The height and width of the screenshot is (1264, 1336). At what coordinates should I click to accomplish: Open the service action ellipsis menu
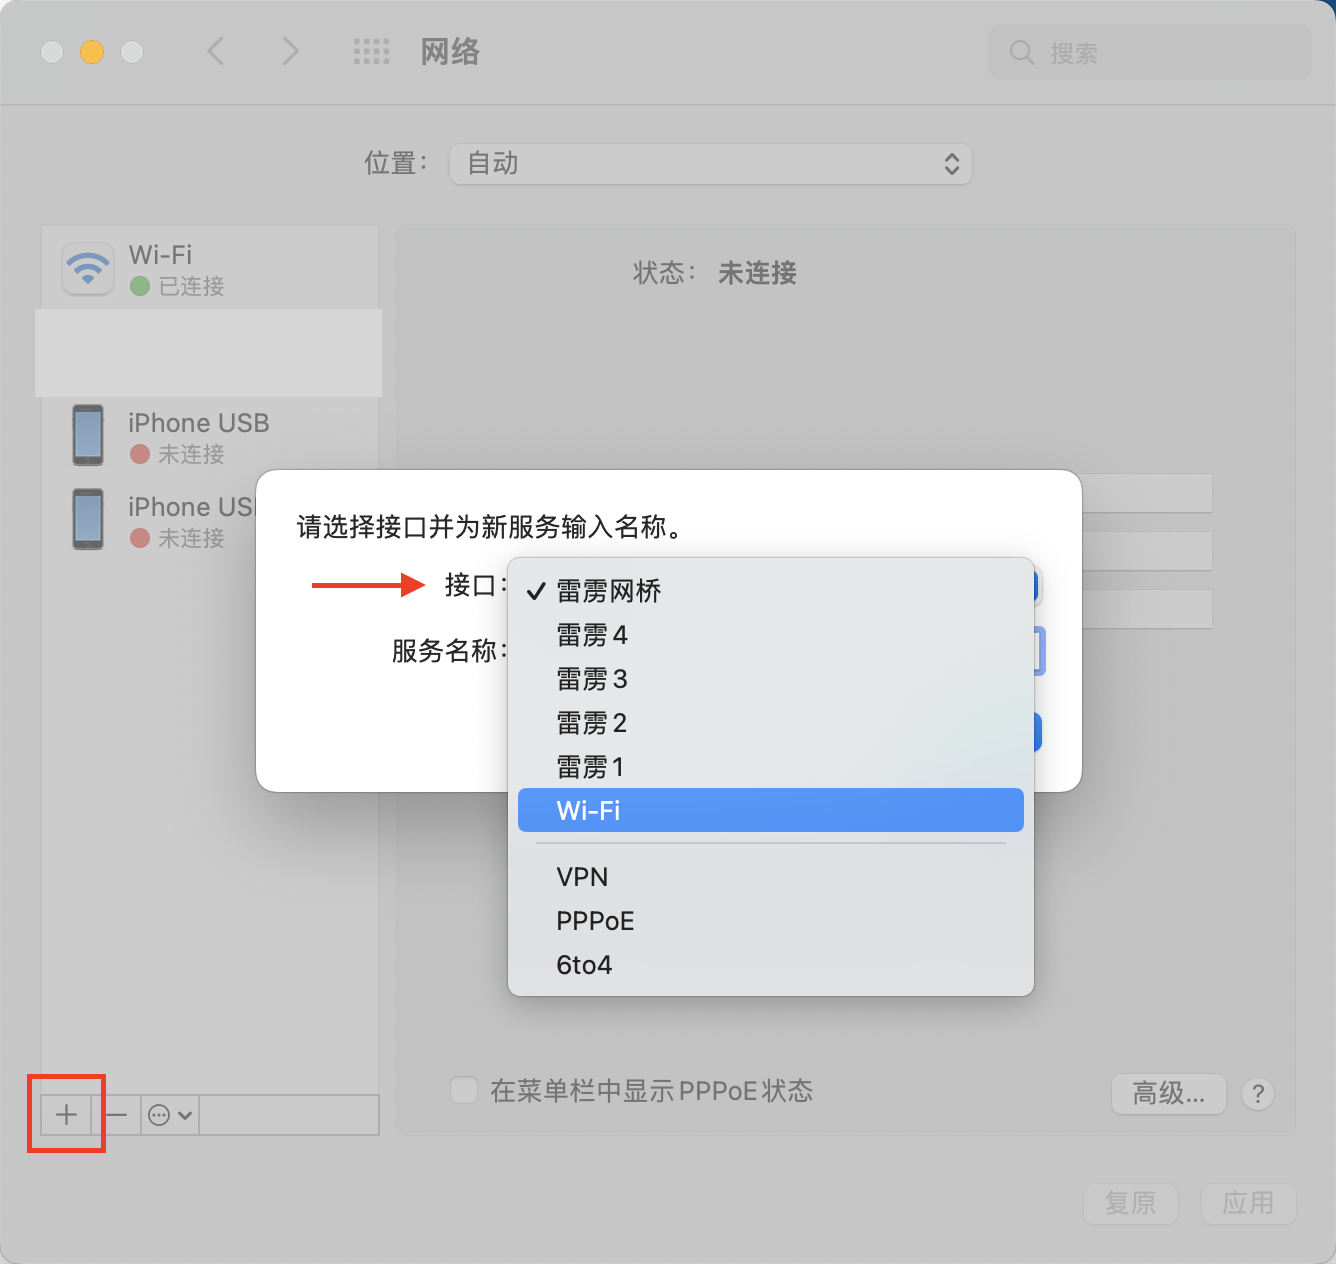point(169,1114)
